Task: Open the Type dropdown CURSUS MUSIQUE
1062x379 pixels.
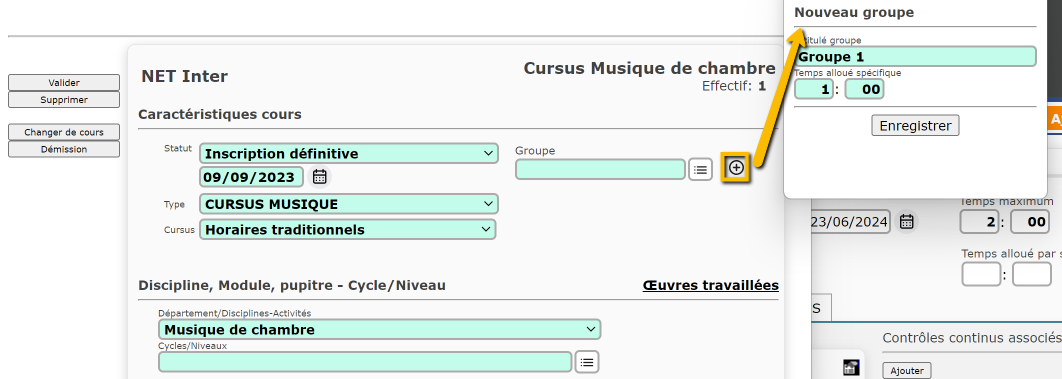Action: point(349,204)
